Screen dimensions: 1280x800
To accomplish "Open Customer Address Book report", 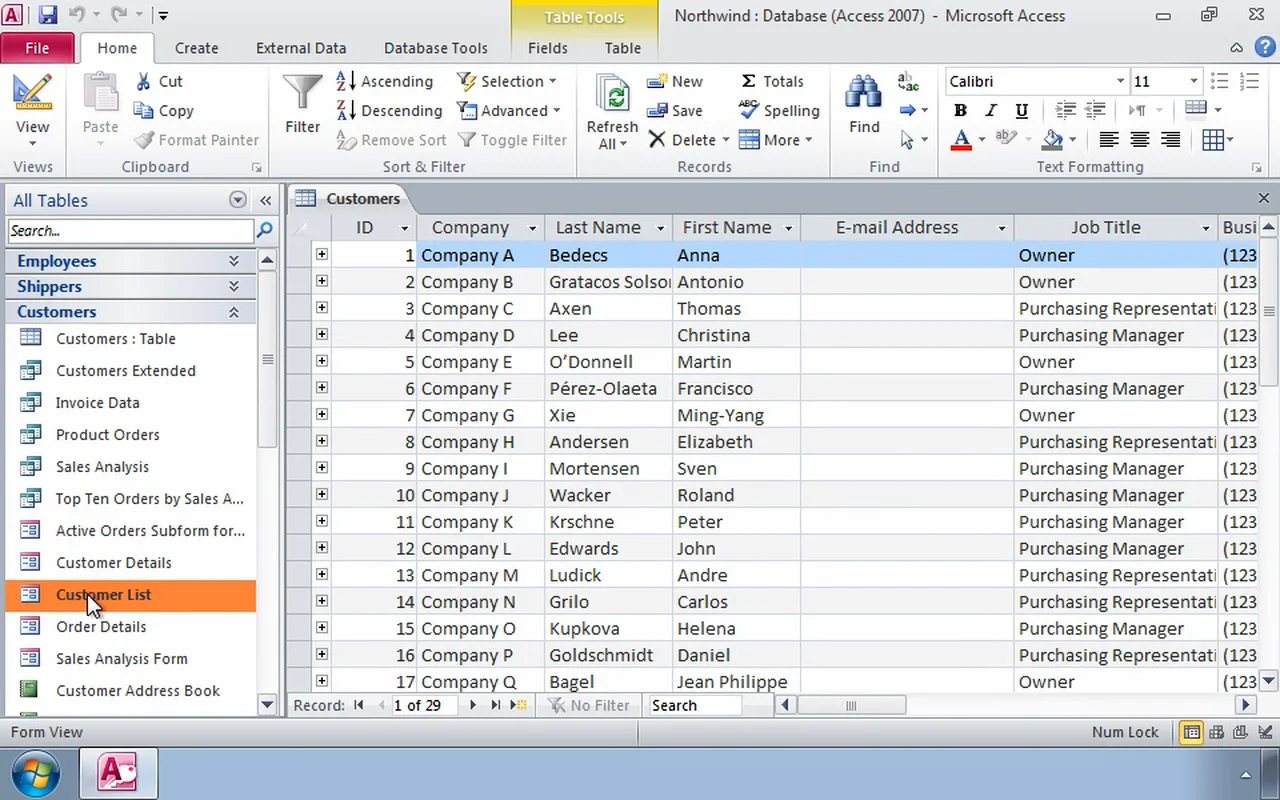I will tap(138, 691).
